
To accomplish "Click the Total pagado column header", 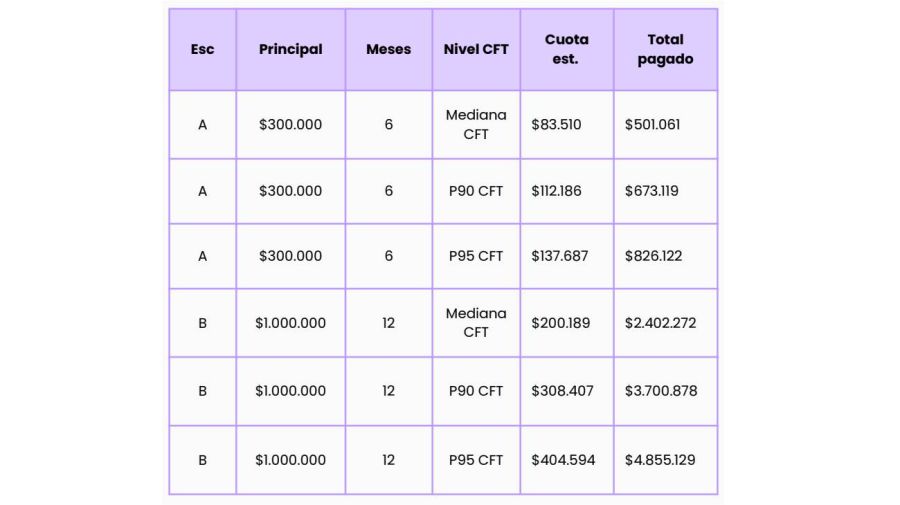I will coord(665,49).
